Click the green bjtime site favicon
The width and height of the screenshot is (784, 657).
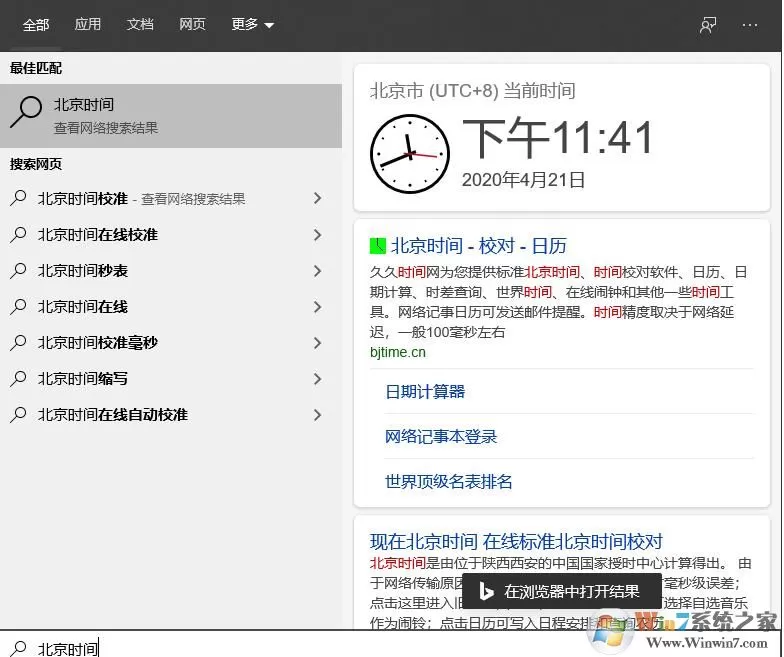[378, 246]
